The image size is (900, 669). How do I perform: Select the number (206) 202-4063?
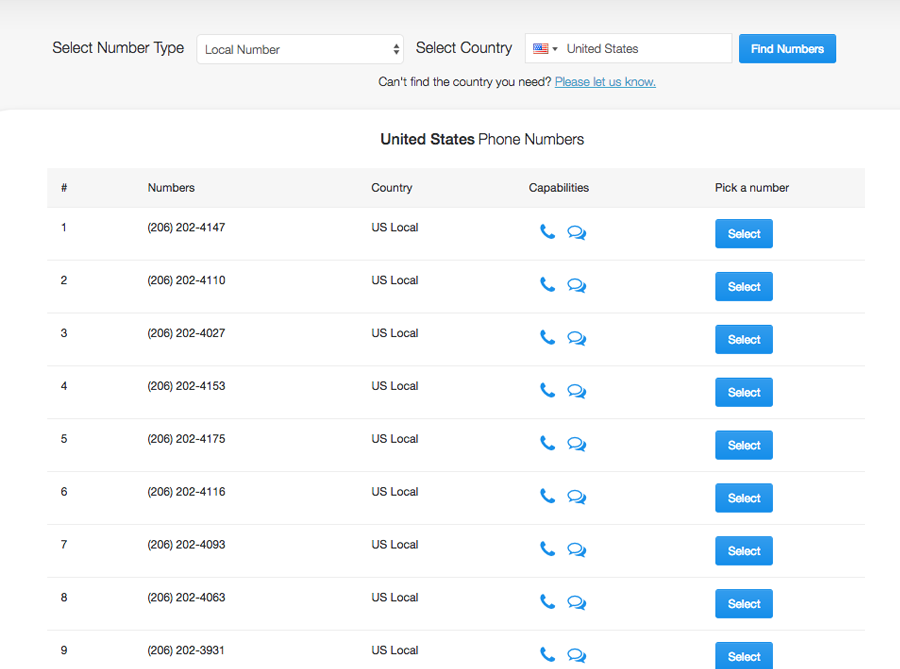[x=743, y=603]
